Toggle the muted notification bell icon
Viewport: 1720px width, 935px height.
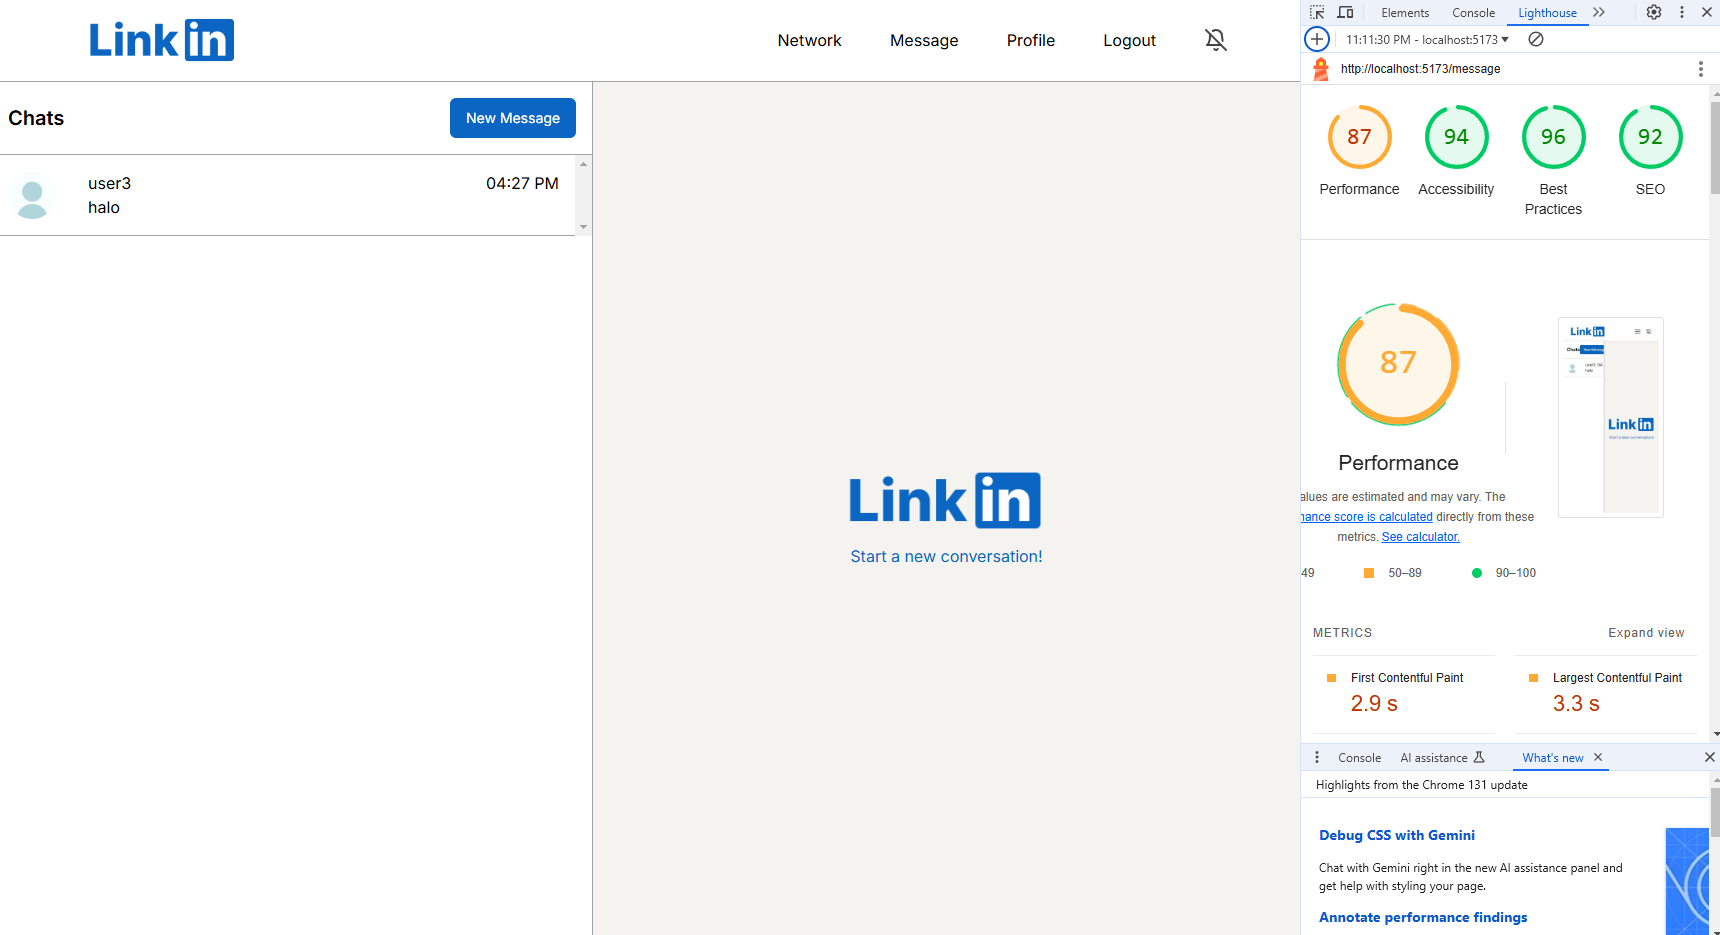(x=1215, y=40)
